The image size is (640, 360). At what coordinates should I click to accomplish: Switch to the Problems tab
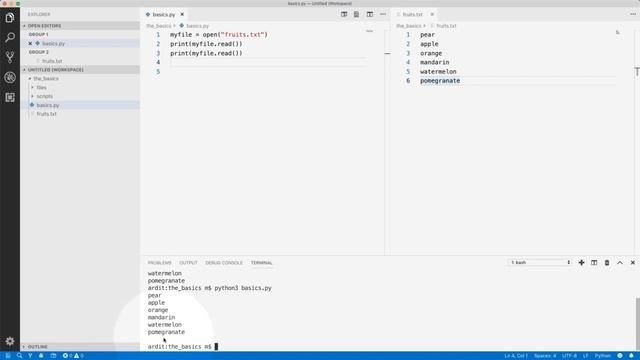(160, 263)
